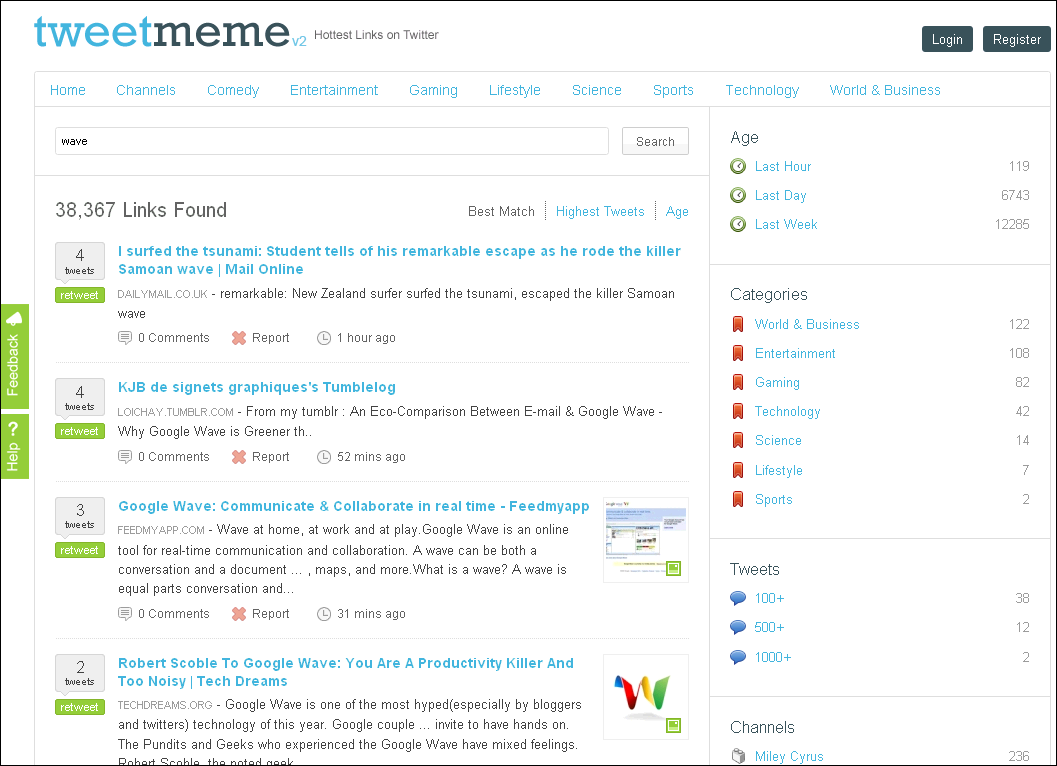Go to the Home navigation tab
Screen dimensions: 1057x766
tap(67, 90)
